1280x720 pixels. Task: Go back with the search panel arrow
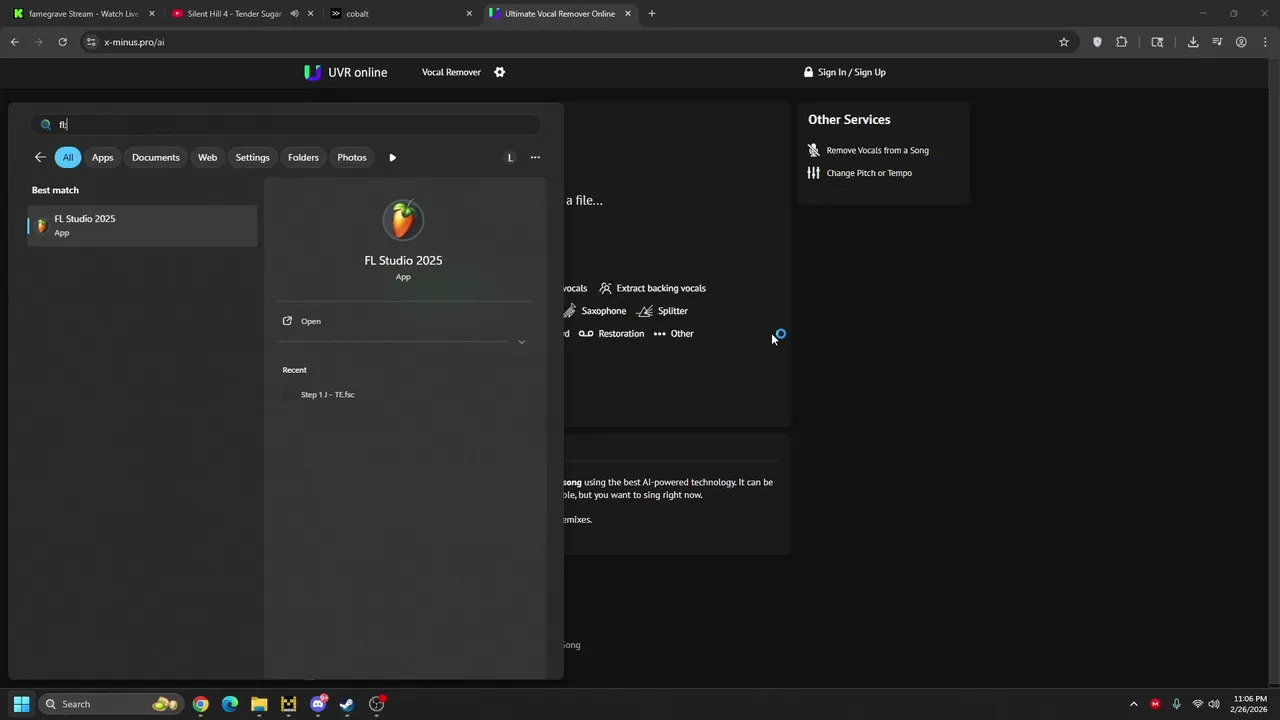pyautogui.click(x=40, y=157)
